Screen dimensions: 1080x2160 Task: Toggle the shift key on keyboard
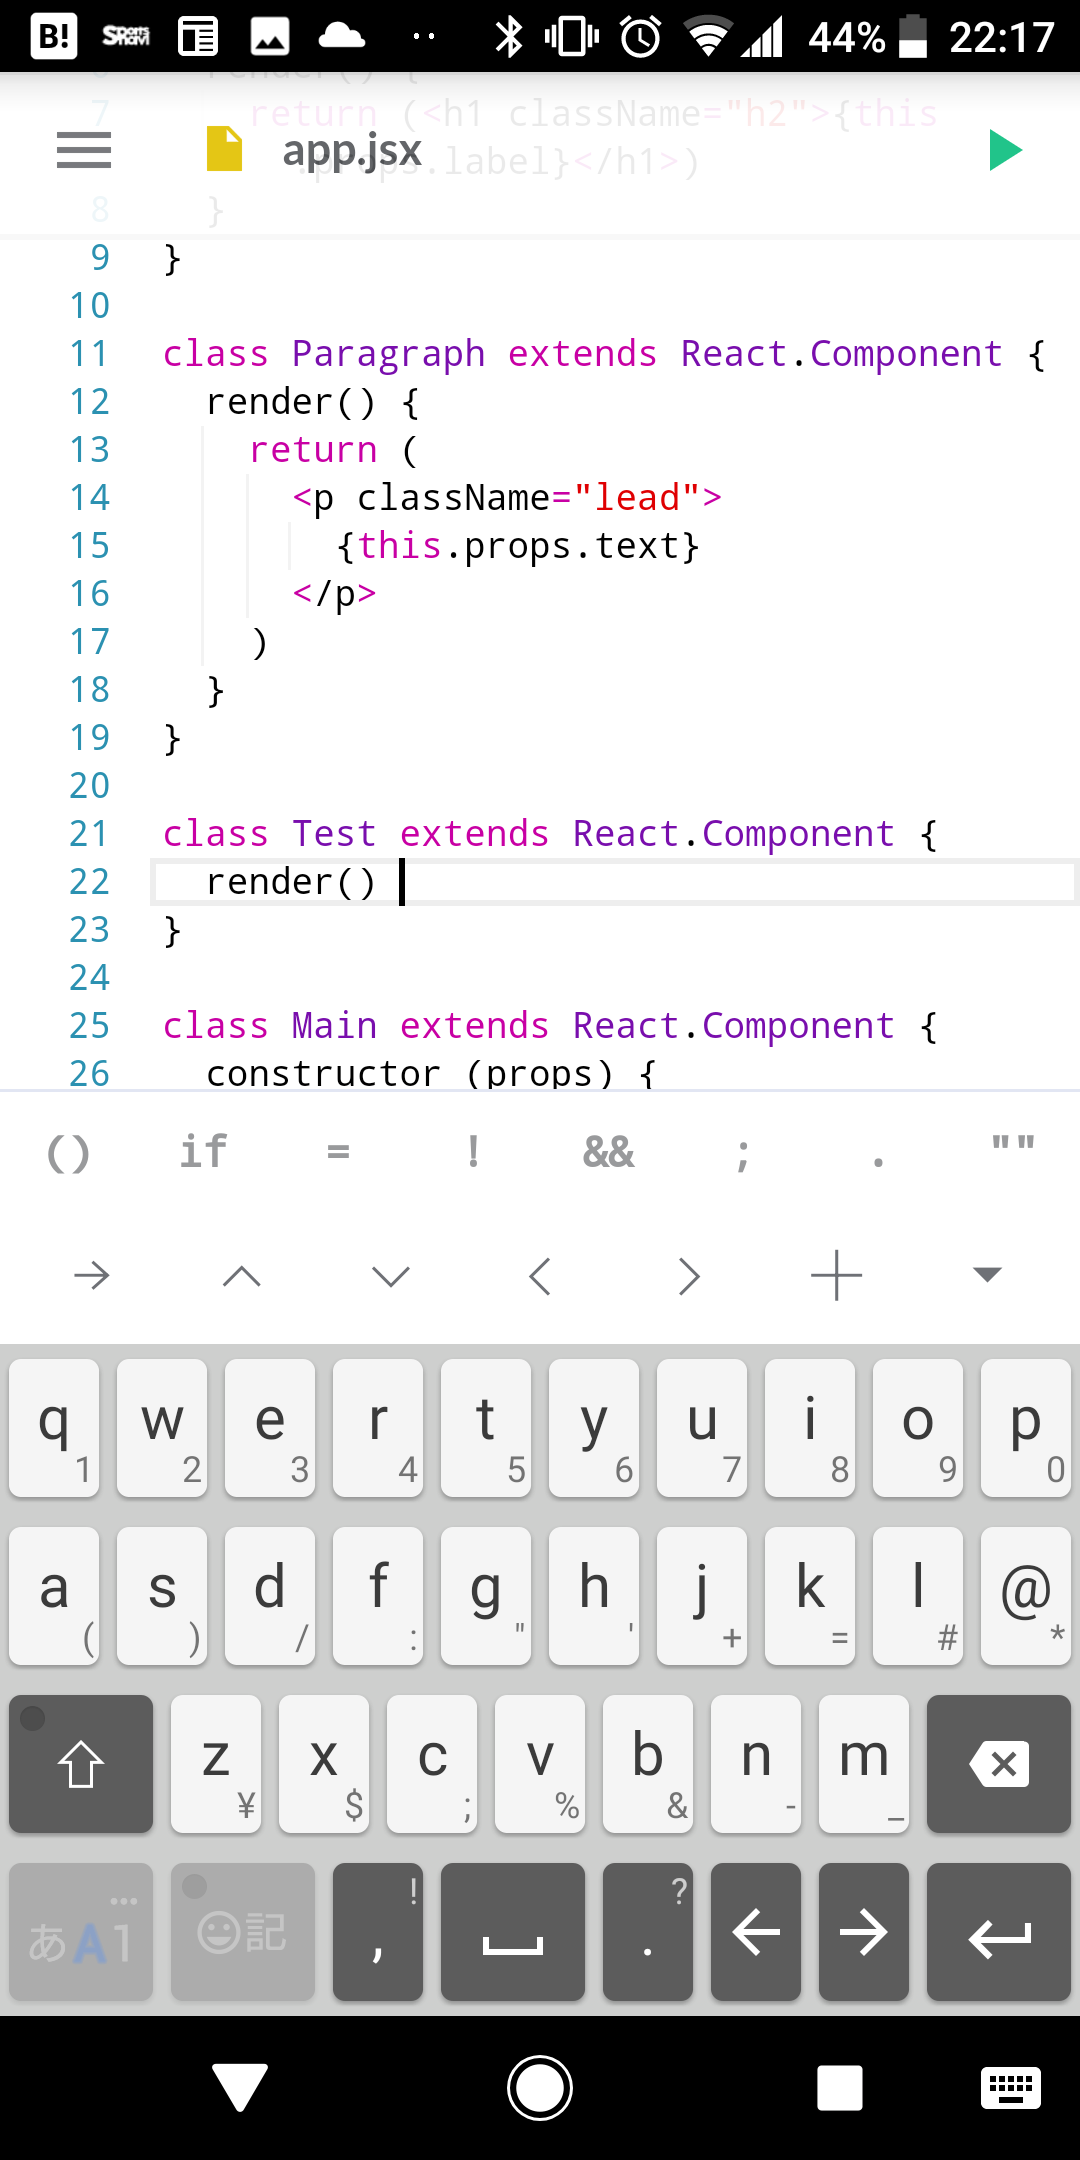point(81,1764)
